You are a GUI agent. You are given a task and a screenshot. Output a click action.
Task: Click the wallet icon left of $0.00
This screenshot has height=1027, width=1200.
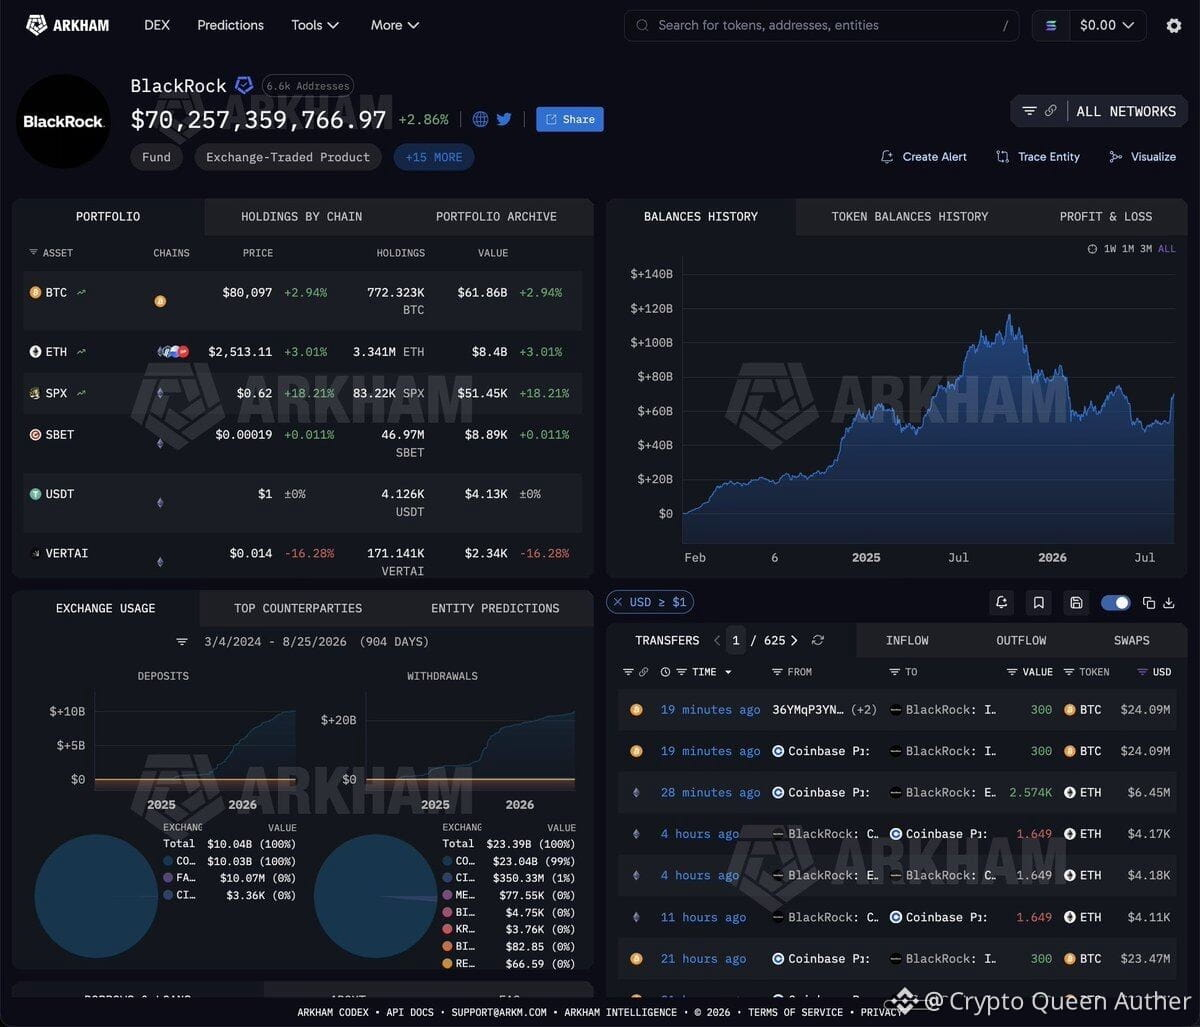click(1051, 25)
